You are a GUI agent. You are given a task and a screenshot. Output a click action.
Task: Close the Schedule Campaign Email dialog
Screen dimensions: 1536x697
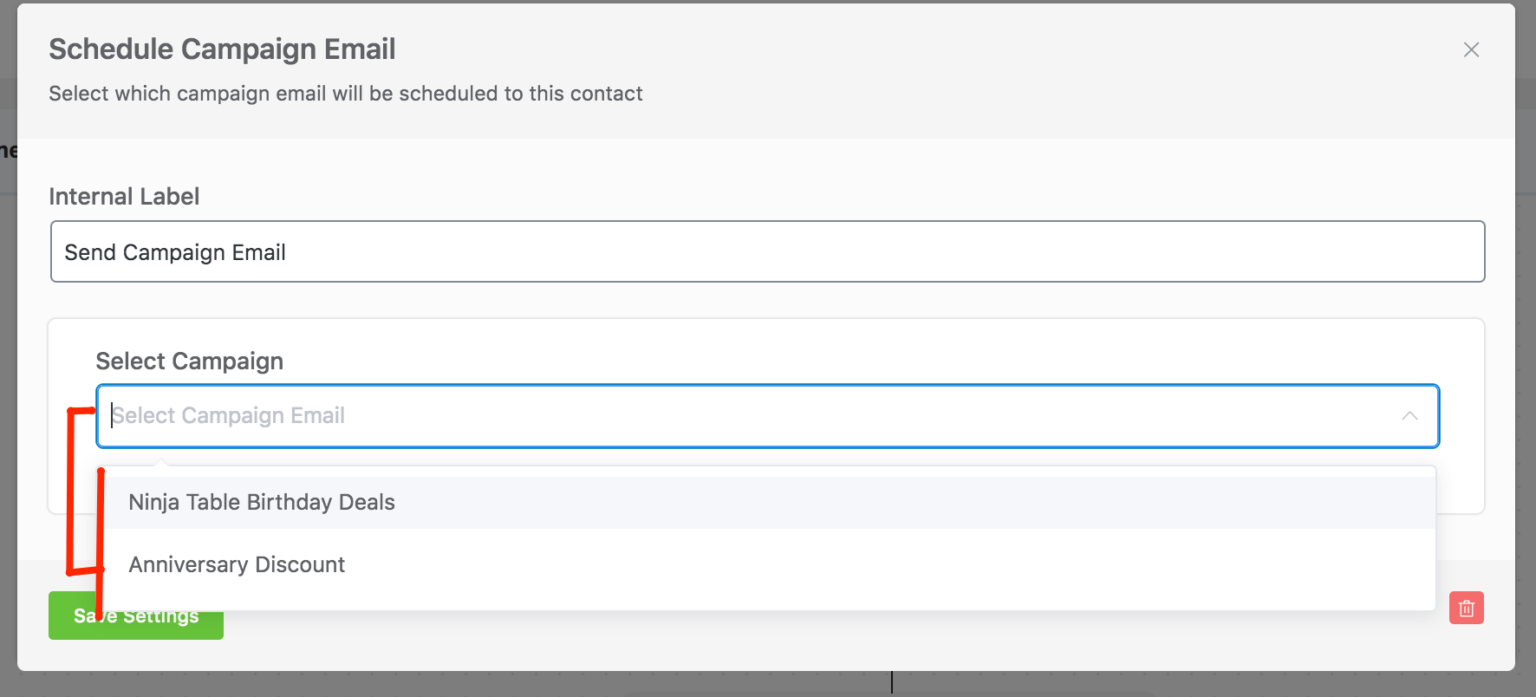pyautogui.click(x=1471, y=50)
